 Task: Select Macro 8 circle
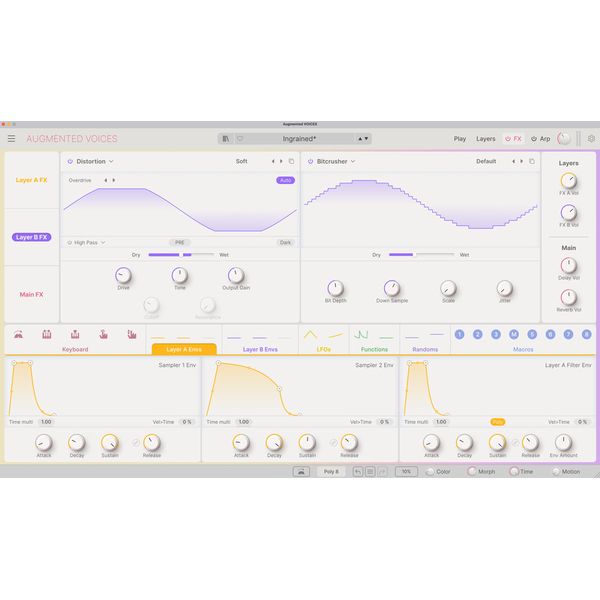[587, 334]
